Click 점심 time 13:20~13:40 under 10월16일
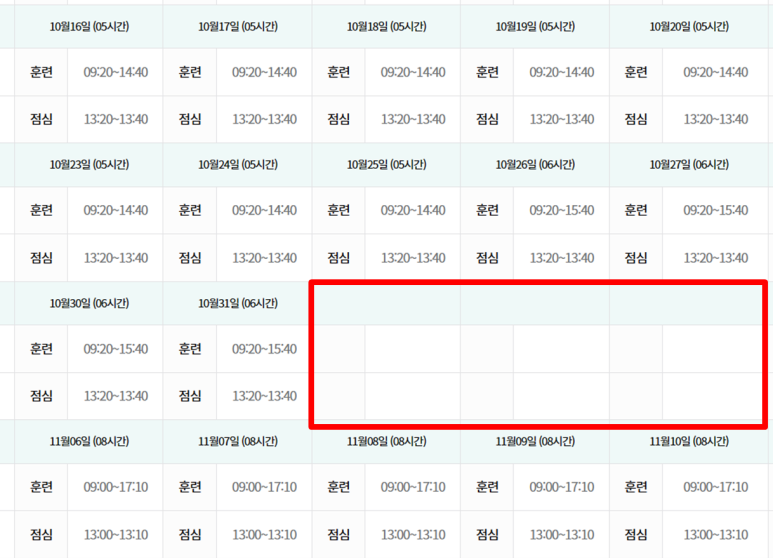Viewport: 773px width, 558px height. pos(116,119)
